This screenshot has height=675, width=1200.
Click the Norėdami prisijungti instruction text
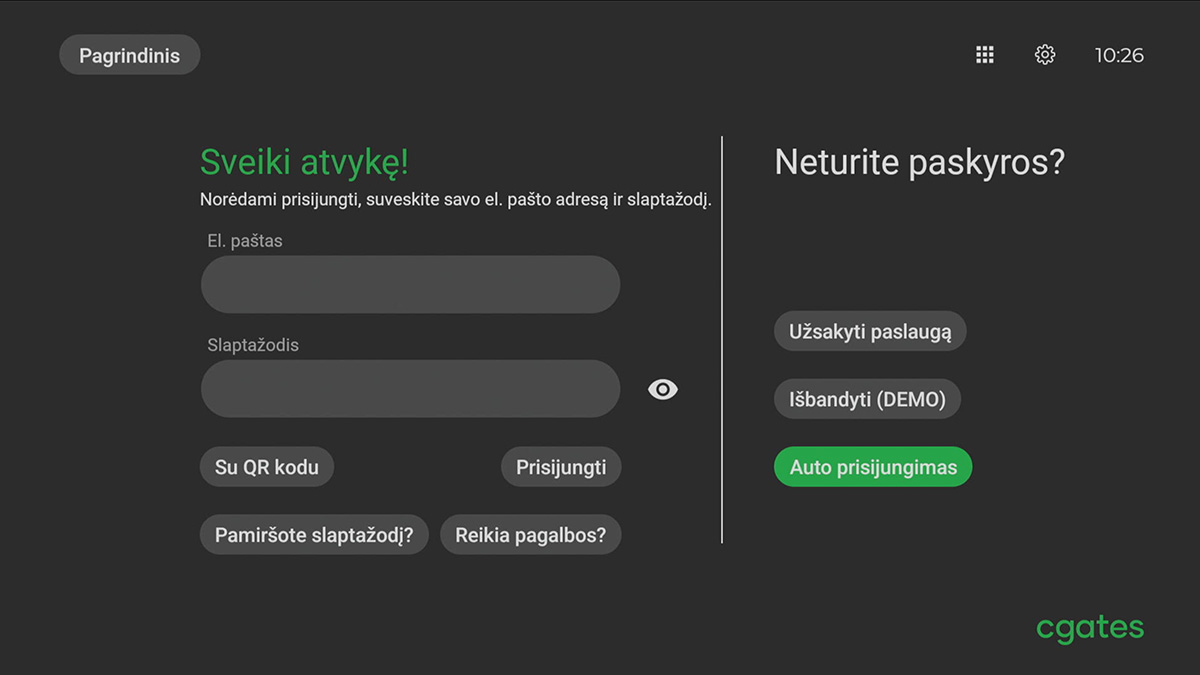[455, 200]
